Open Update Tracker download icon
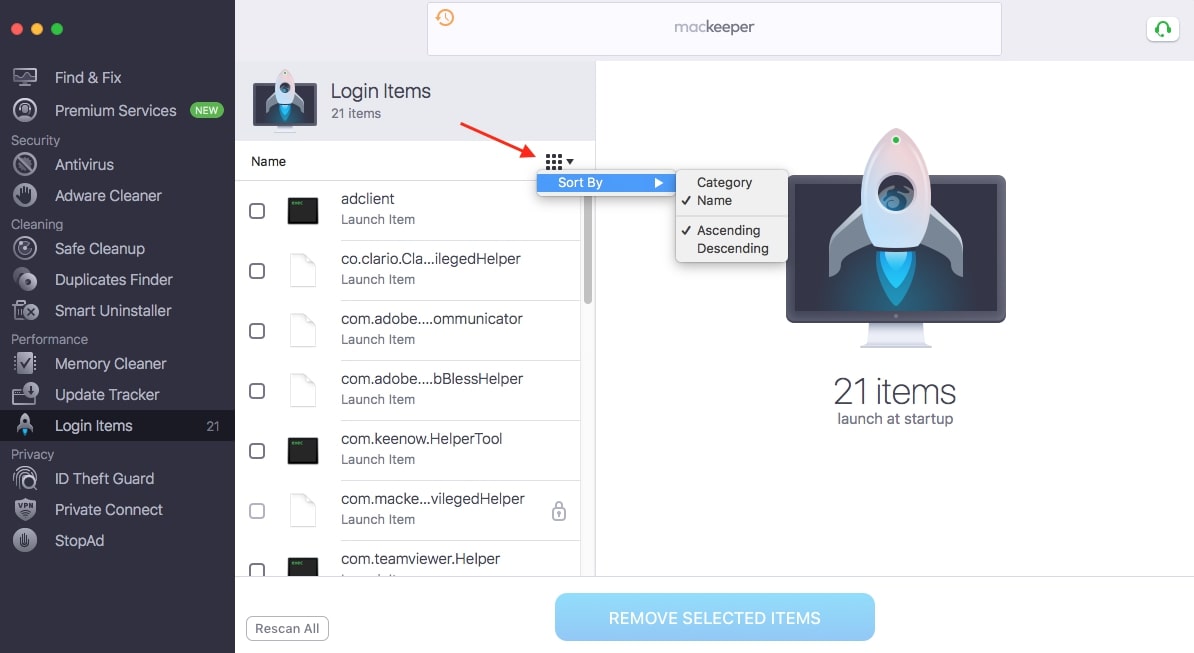This screenshot has width=1194, height=653. coord(24,394)
